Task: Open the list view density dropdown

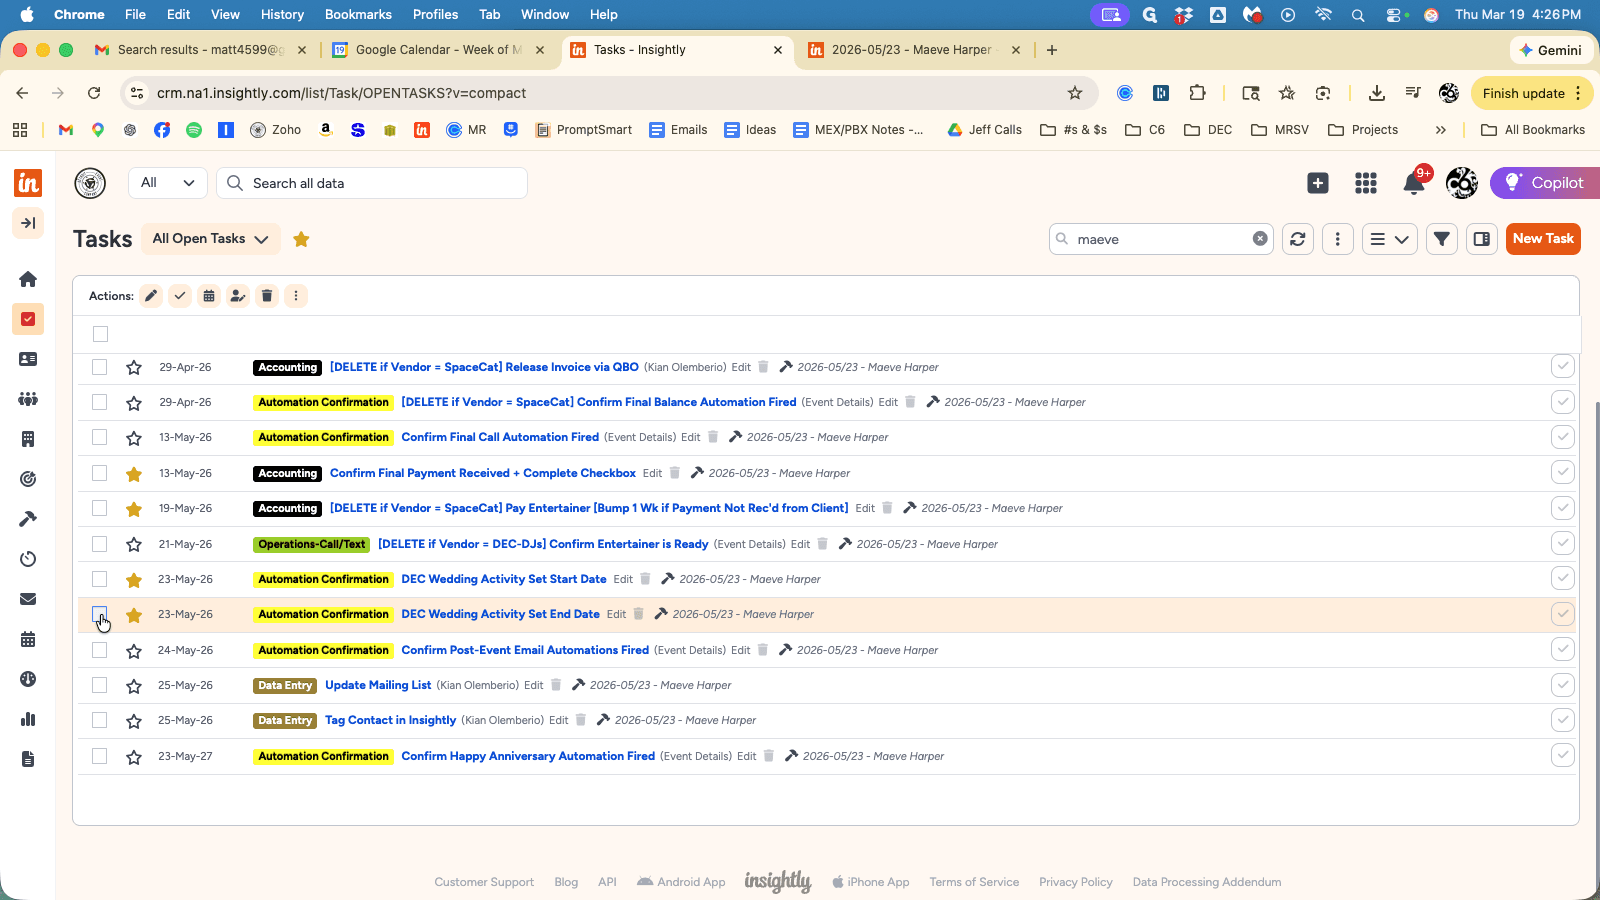Action: click(x=1390, y=239)
